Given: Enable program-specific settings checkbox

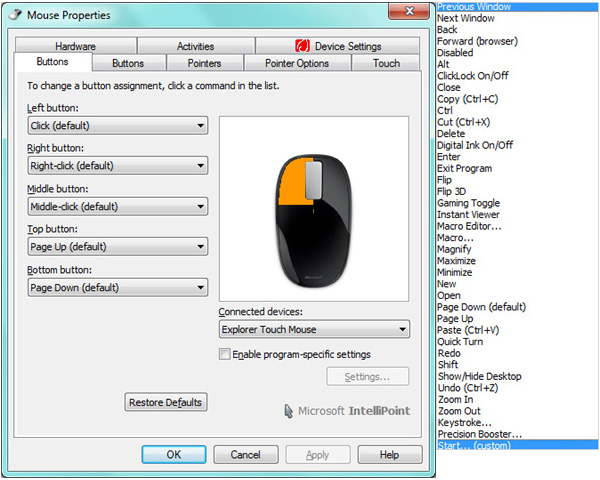Looking at the screenshot, I should (x=225, y=354).
